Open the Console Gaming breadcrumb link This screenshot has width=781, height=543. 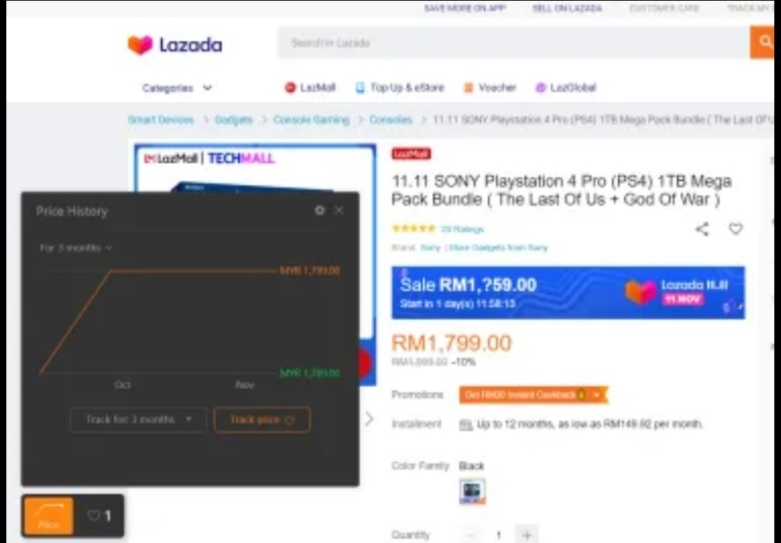(x=311, y=120)
